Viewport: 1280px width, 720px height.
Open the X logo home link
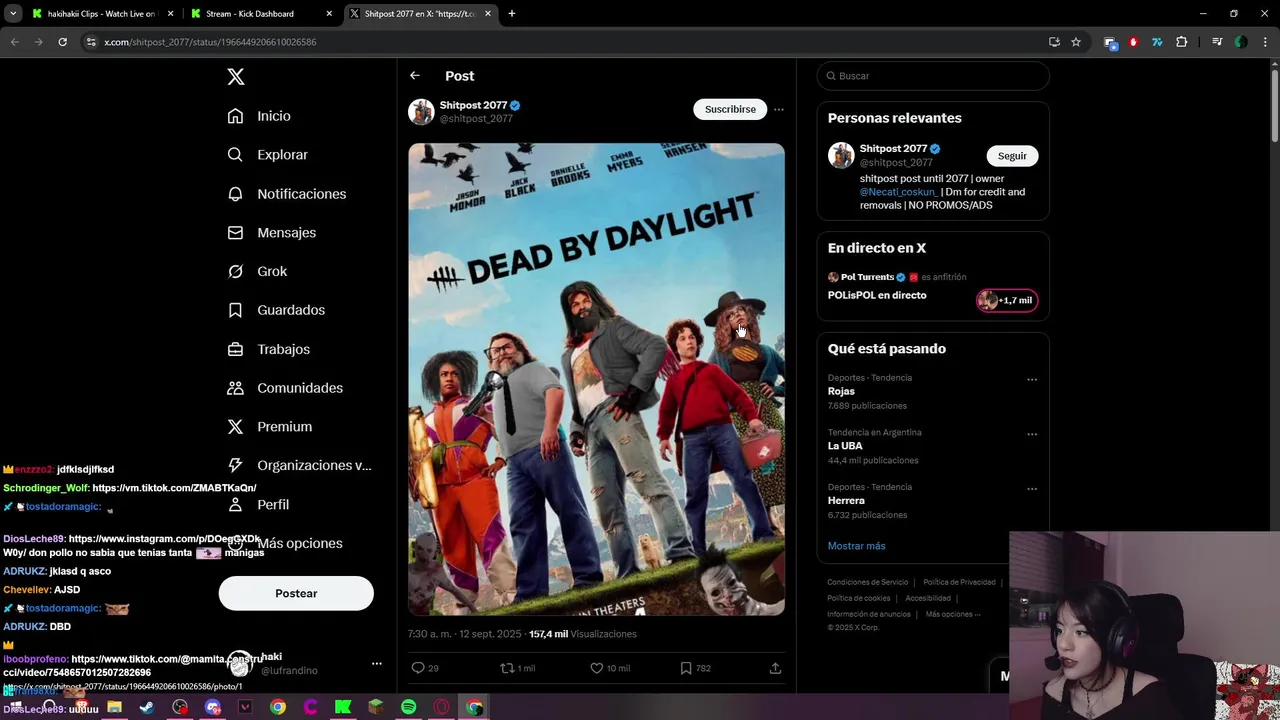235,77
